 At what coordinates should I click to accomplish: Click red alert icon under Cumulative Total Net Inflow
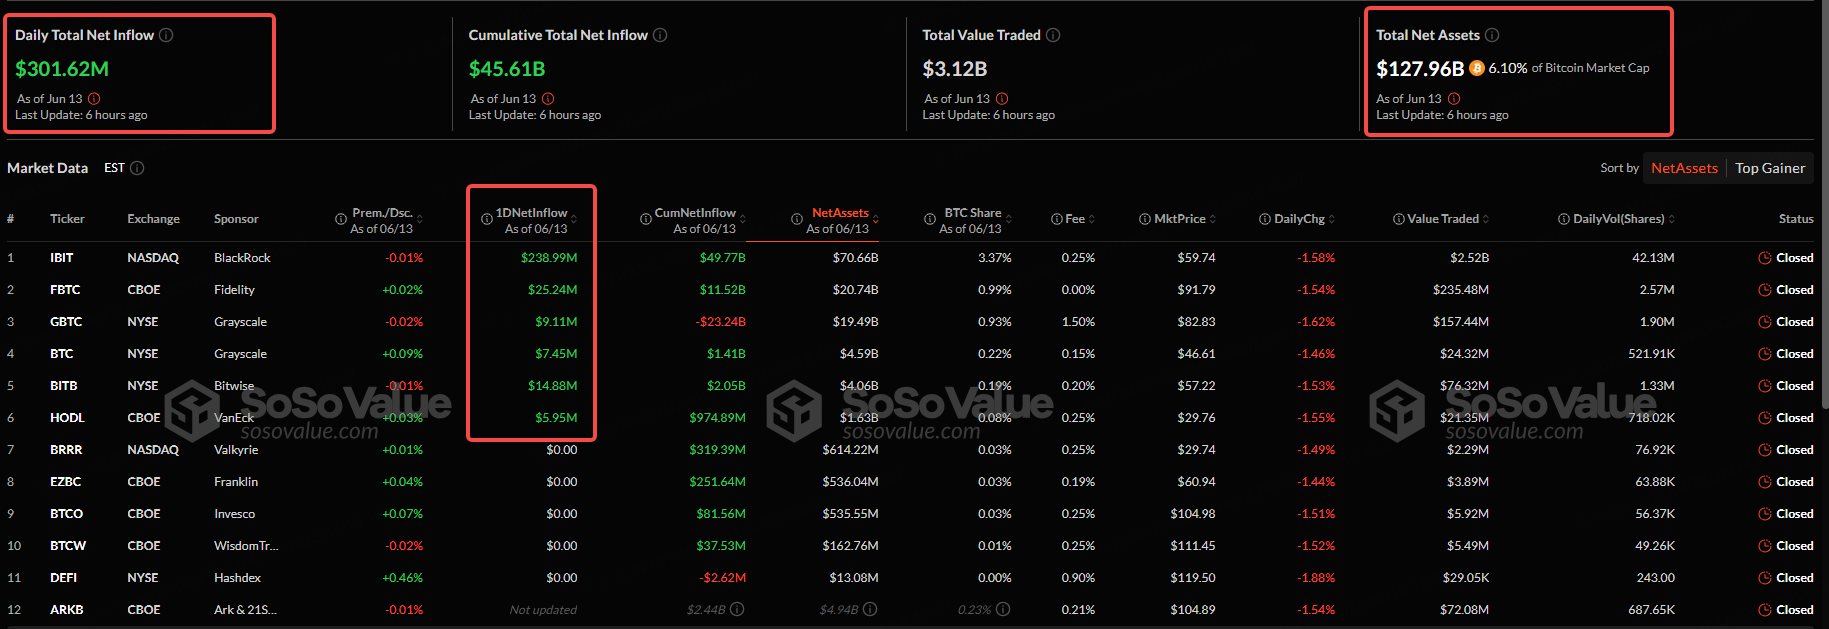[x=548, y=99]
